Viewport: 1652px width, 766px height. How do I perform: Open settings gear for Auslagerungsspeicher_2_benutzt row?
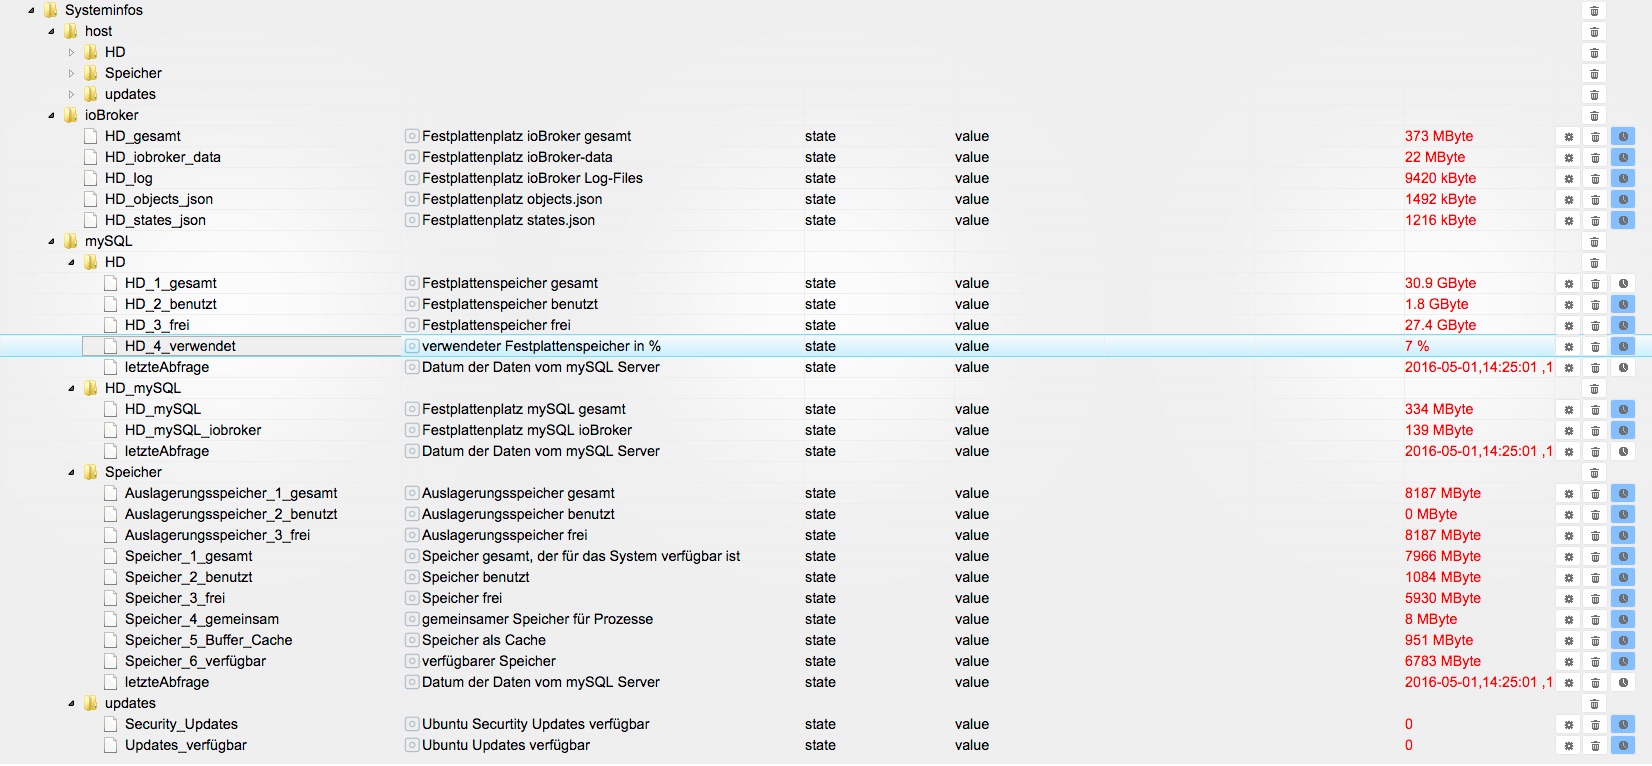click(1569, 515)
